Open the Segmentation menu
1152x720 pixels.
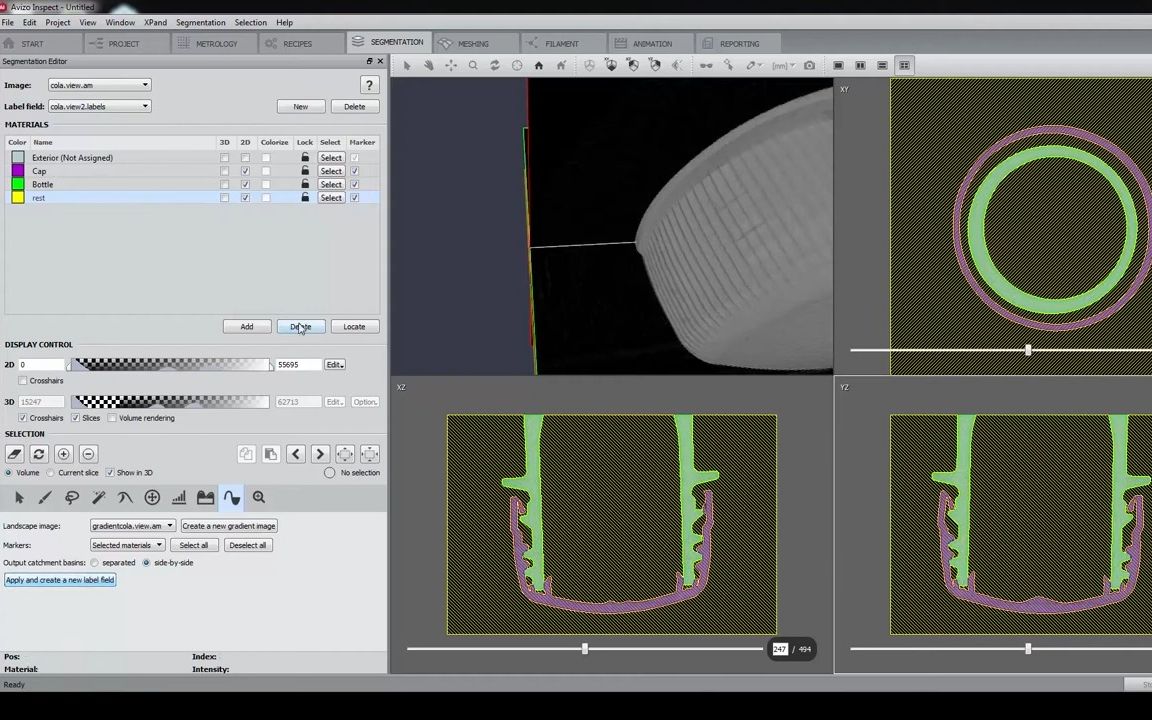(x=200, y=22)
